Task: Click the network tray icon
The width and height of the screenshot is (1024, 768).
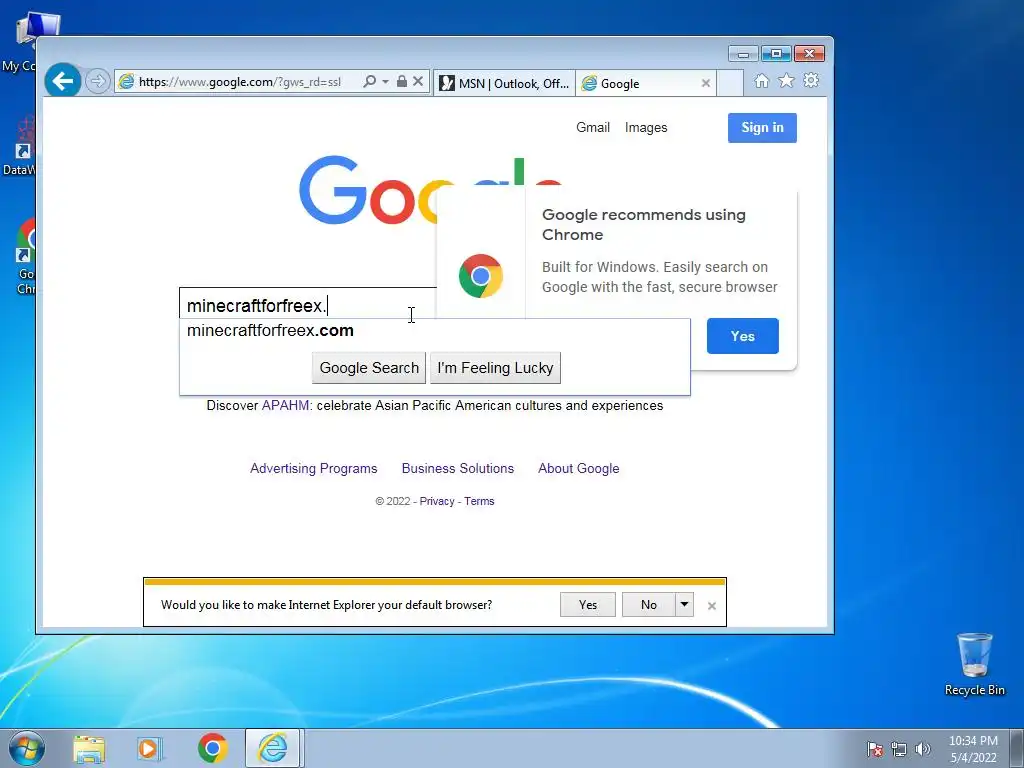Action: tap(899, 749)
